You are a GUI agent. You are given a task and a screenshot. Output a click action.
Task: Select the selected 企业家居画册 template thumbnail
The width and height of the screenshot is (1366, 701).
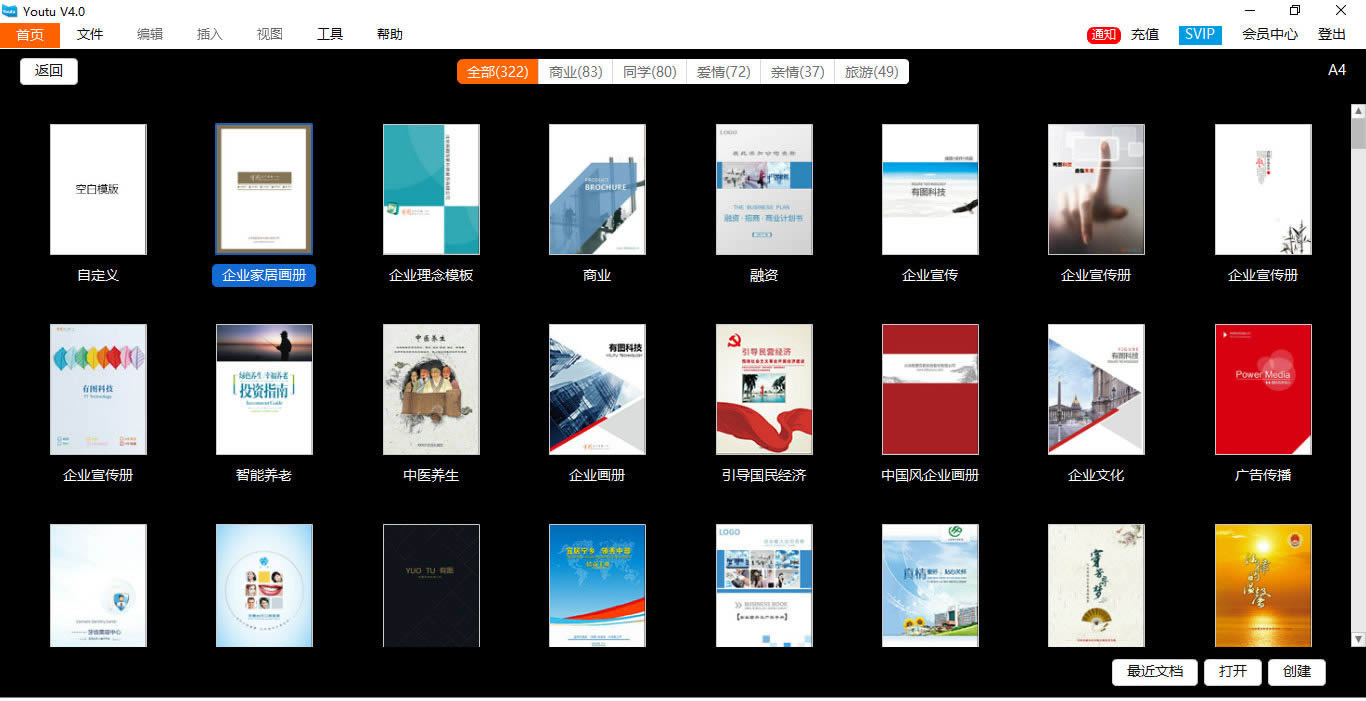pos(264,189)
